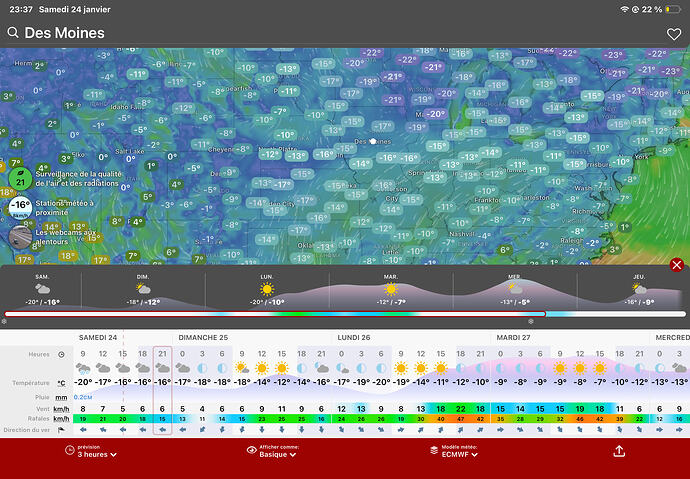Open Modèle météo ECMWF dropdown

[453, 451]
